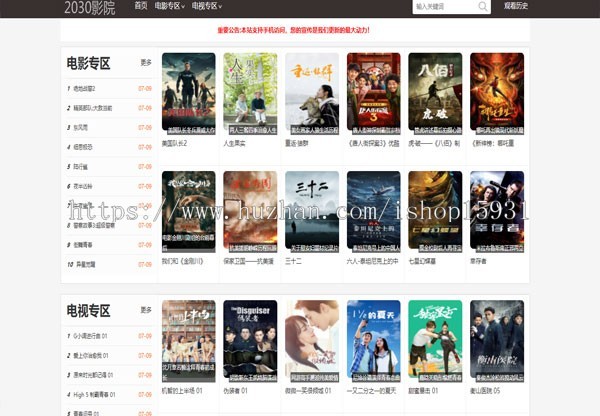
Task: Open the 人生果实 movie poster
Action: tap(250, 94)
